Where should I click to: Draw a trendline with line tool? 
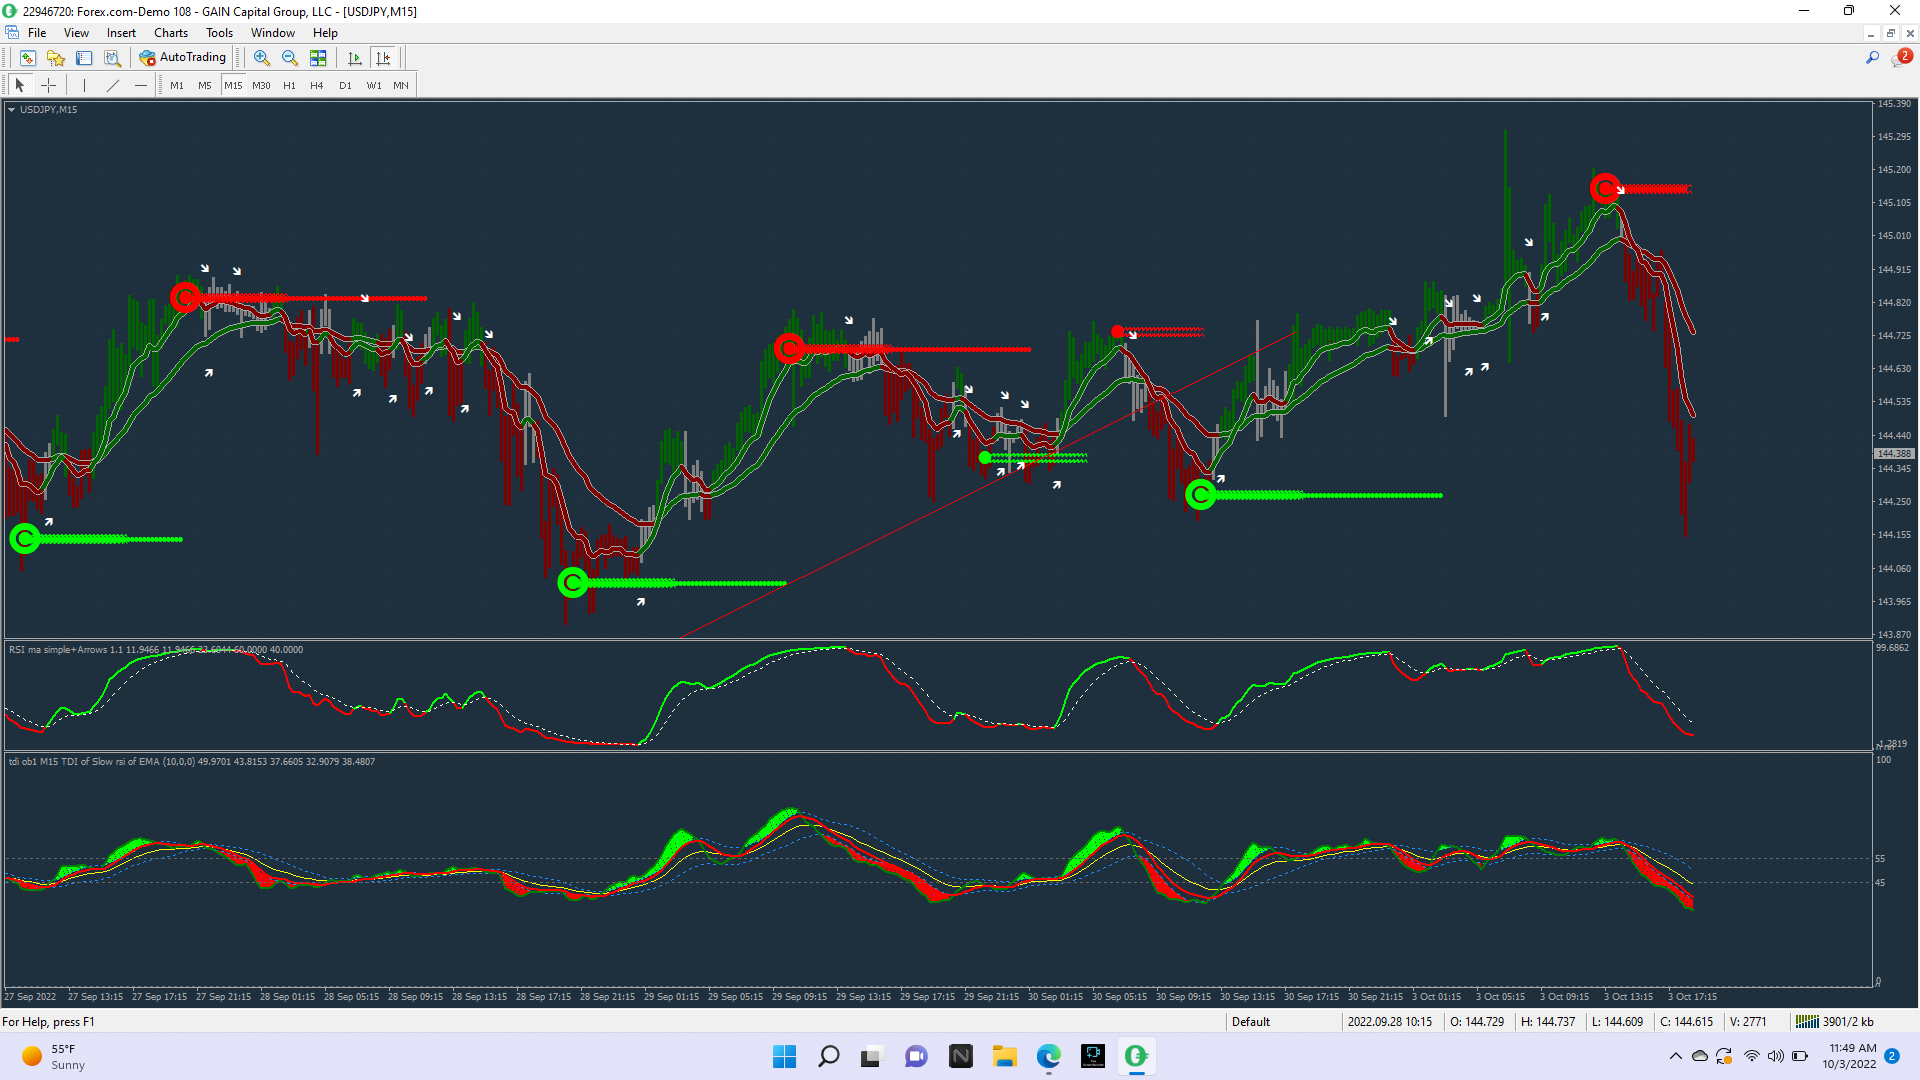(x=113, y=85)
